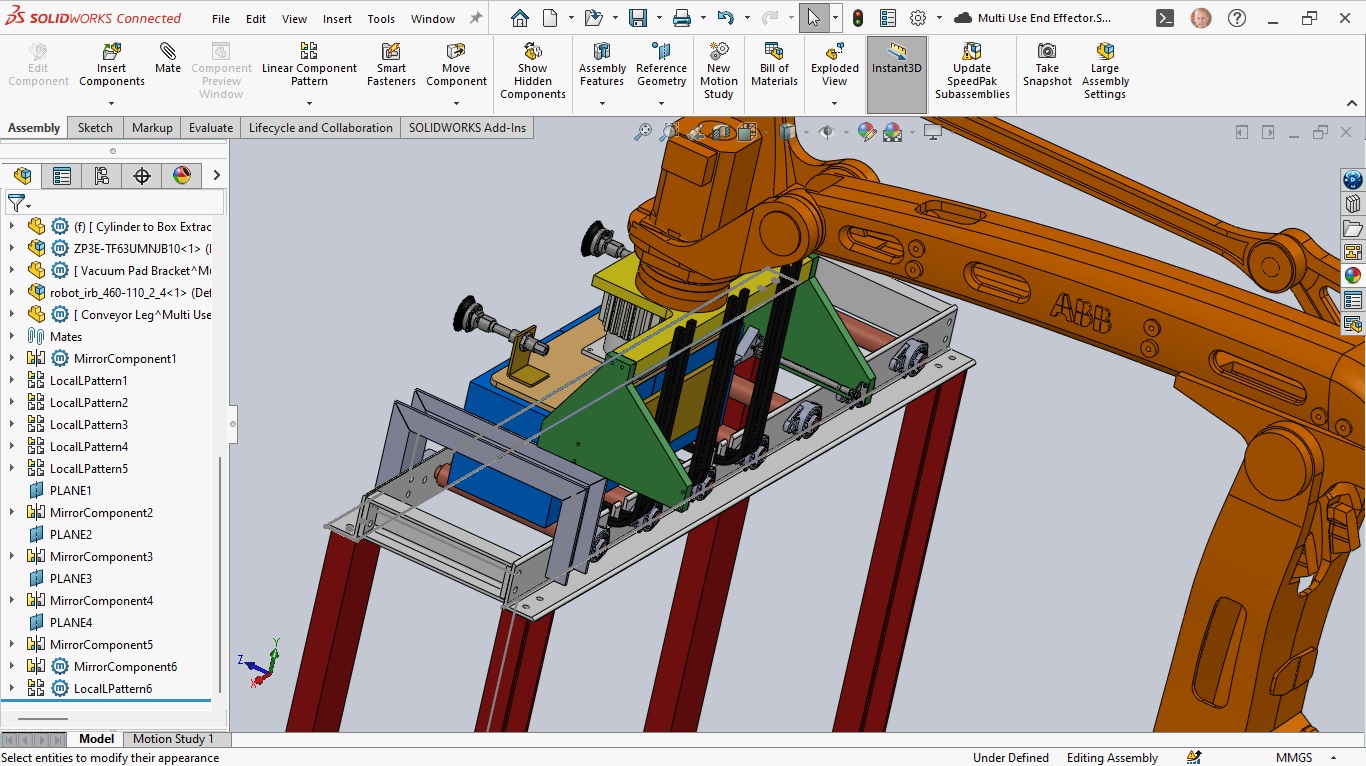1366x766 pixels.
Task: Open DimXpertManager crosshair tab
Action: [x=142, y=176]
